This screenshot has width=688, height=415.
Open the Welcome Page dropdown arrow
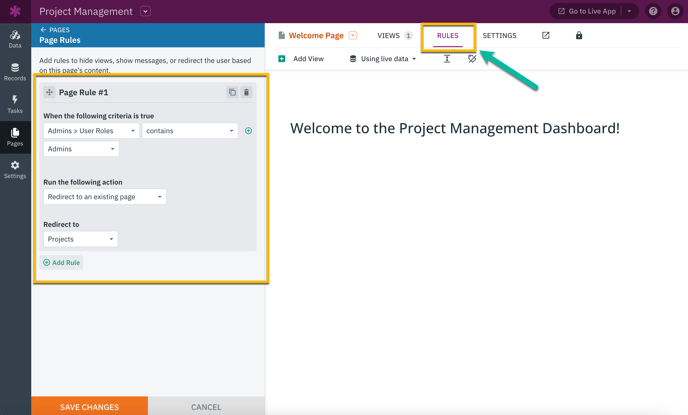[x=353, y=36]
